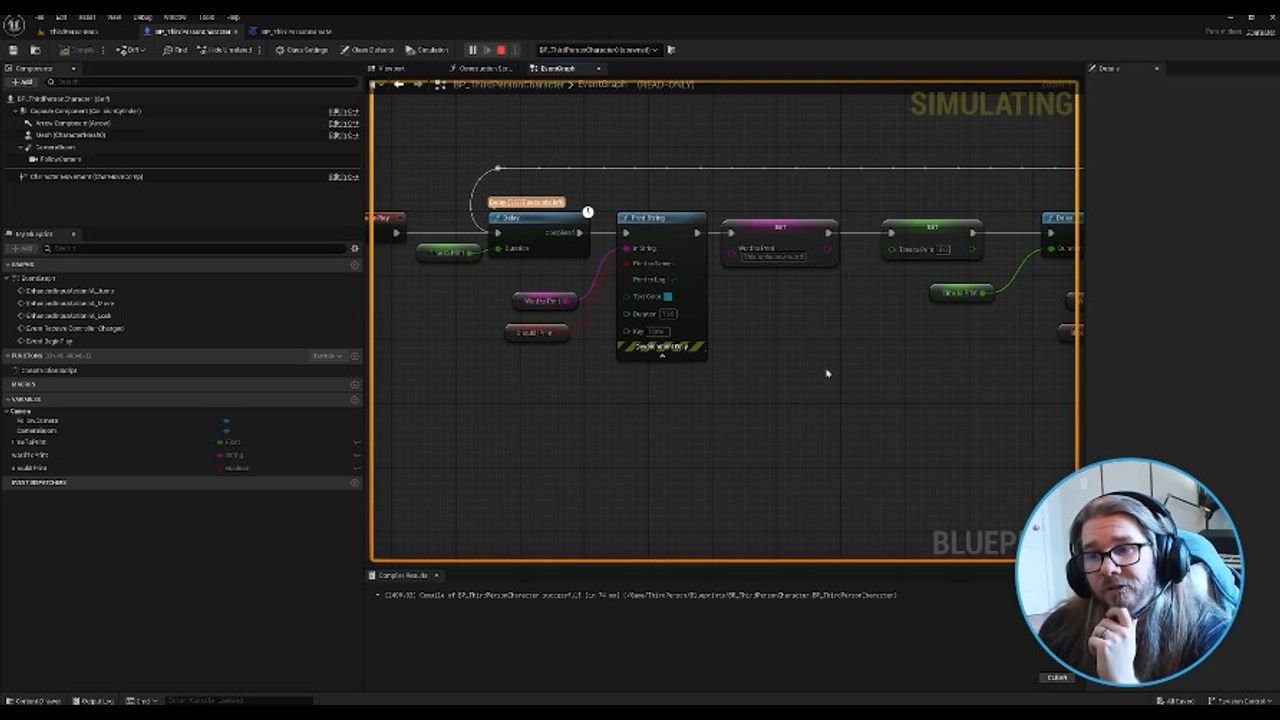Click the Compile button

point(77,50)
